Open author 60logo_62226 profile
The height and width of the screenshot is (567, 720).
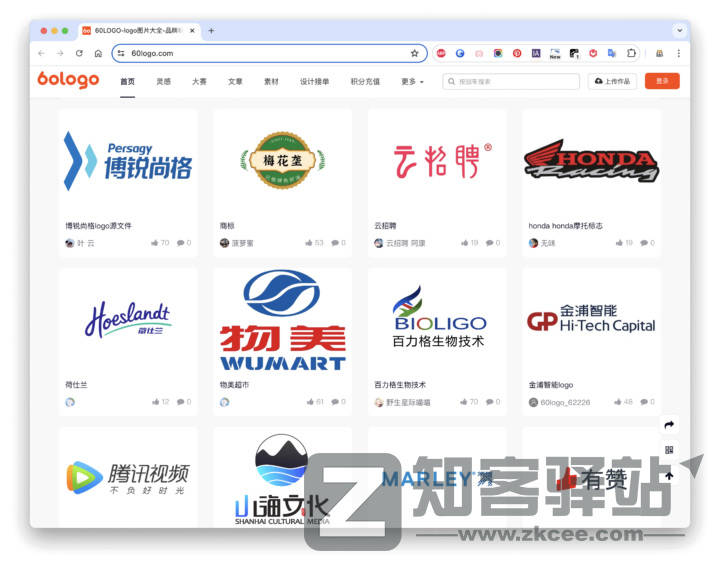565,402
